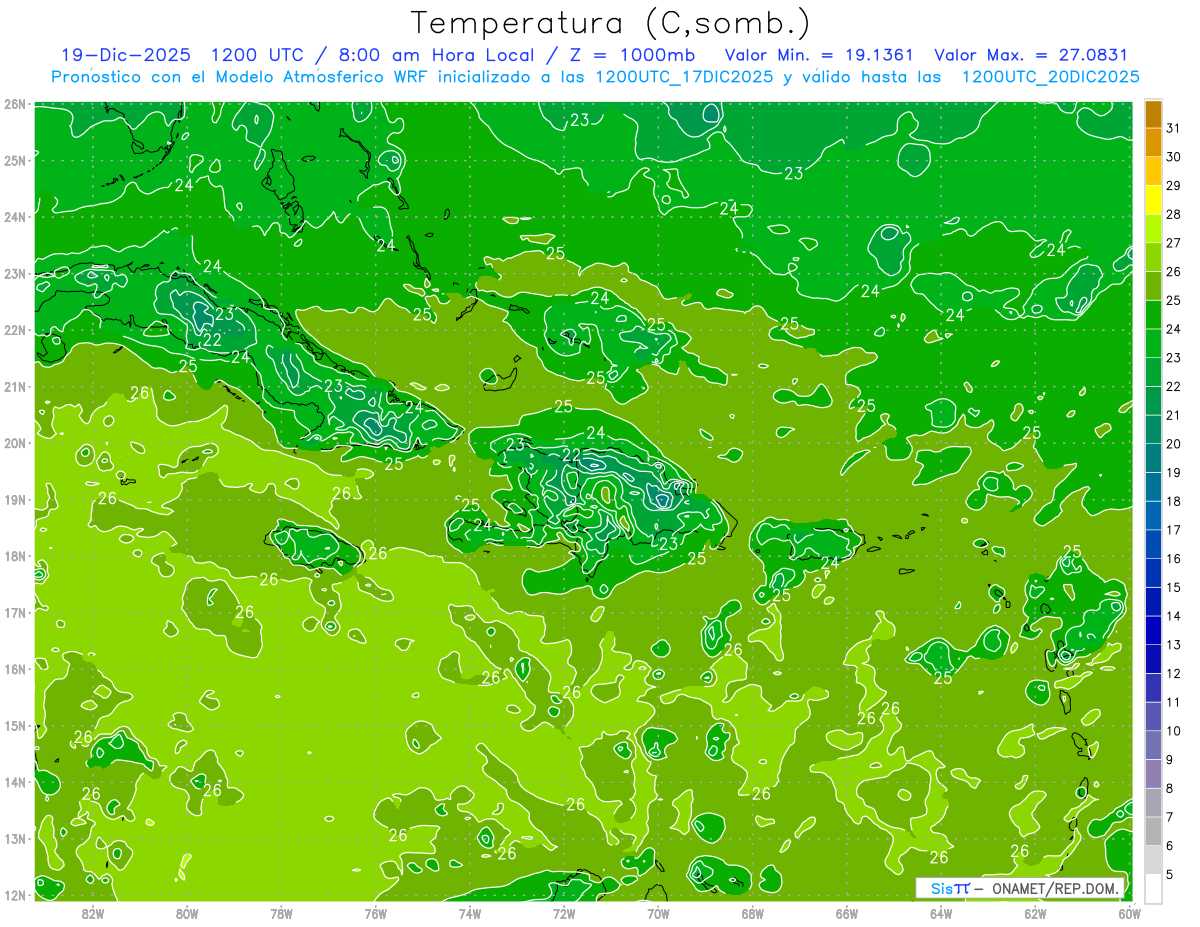
Task: Click the 15N latitude label
Action: [x=16, y=725]
